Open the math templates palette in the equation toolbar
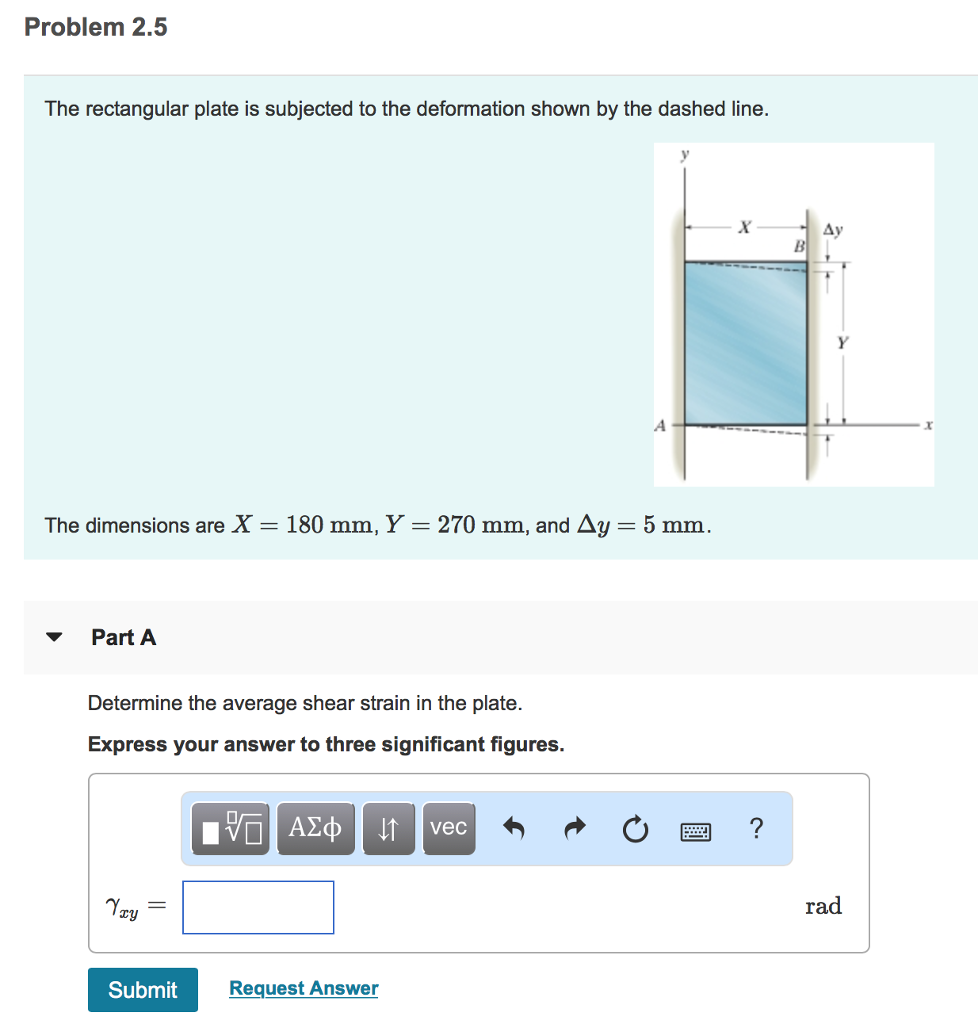The width and height of the screenshot is (978, 1024). [x=228, y=828]
